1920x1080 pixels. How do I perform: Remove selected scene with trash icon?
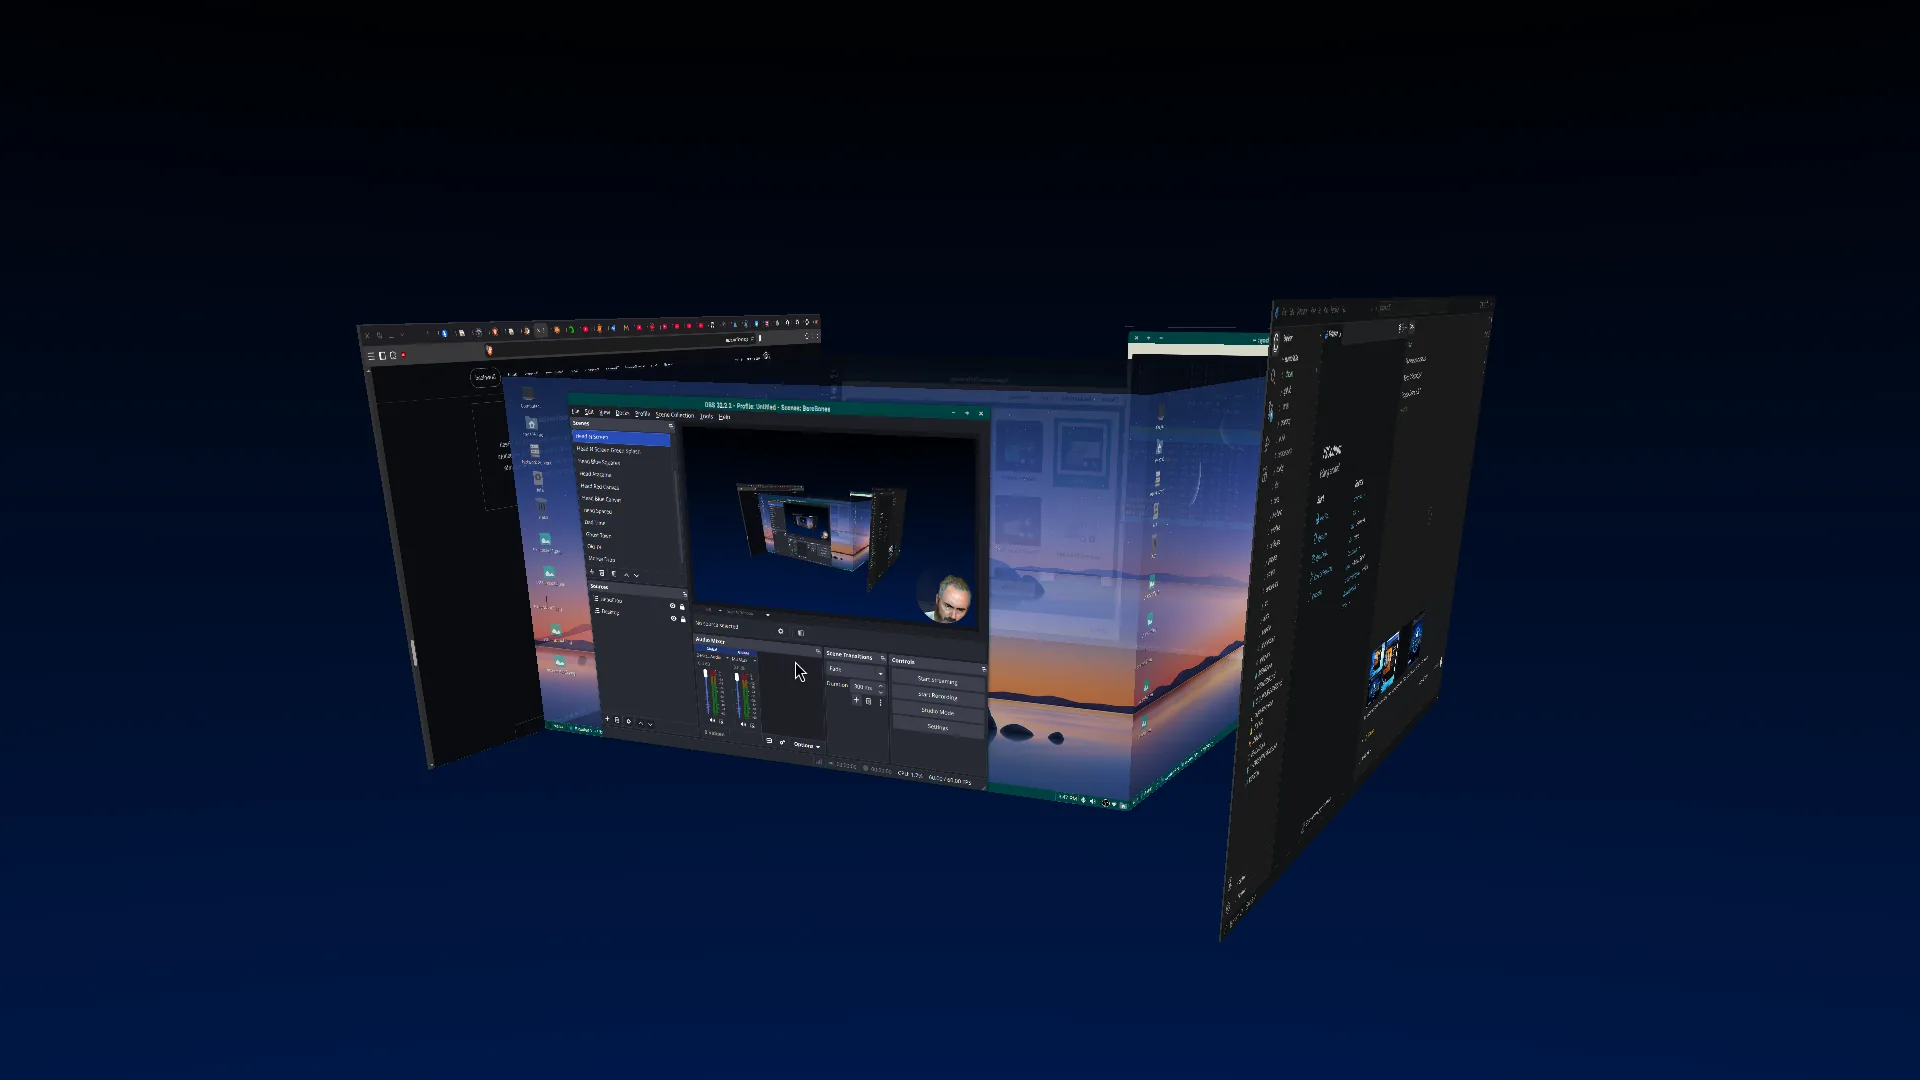(x=602, y=573)
